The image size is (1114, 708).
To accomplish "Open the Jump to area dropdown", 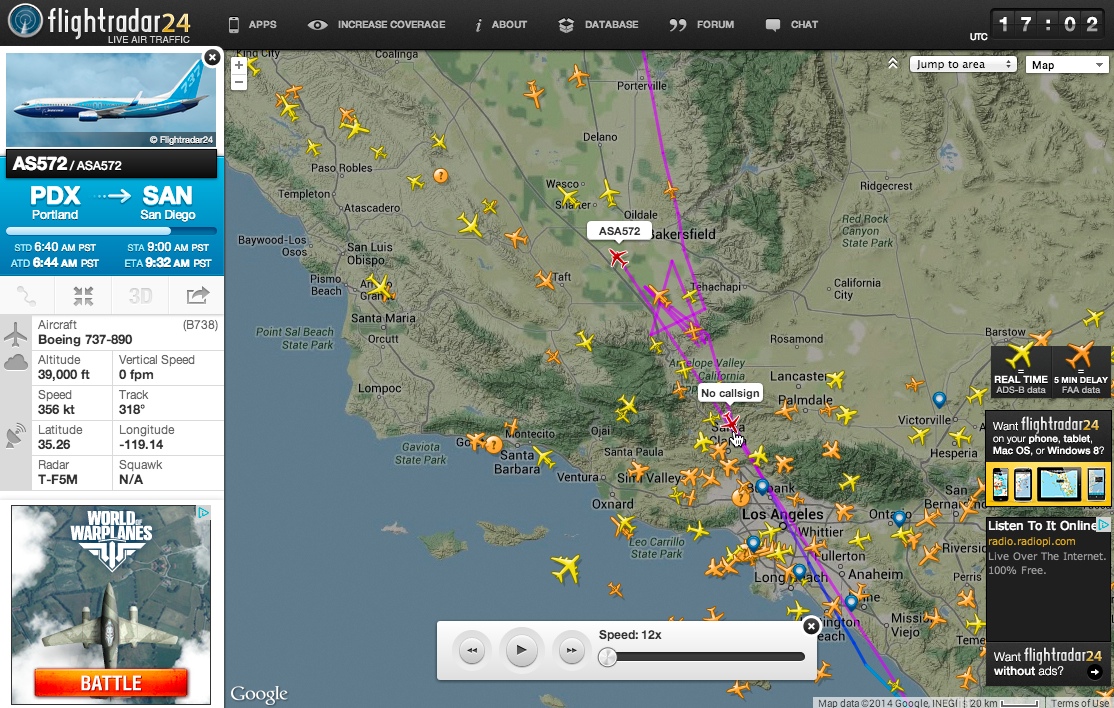I will (963, 65).
